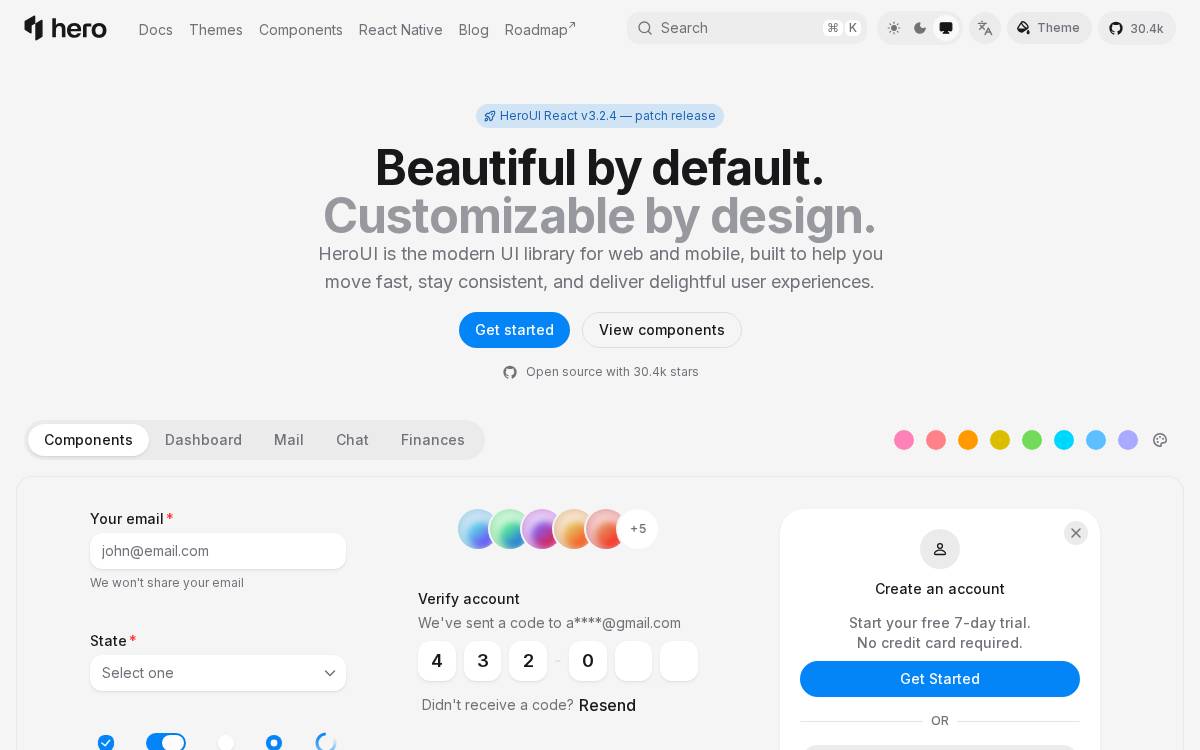
Task: Open GitHub repo with 30.4k stars
Action: 1136,28
